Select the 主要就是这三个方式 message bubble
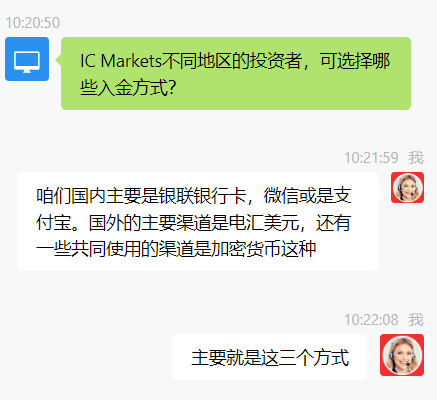 pos(269,357)
